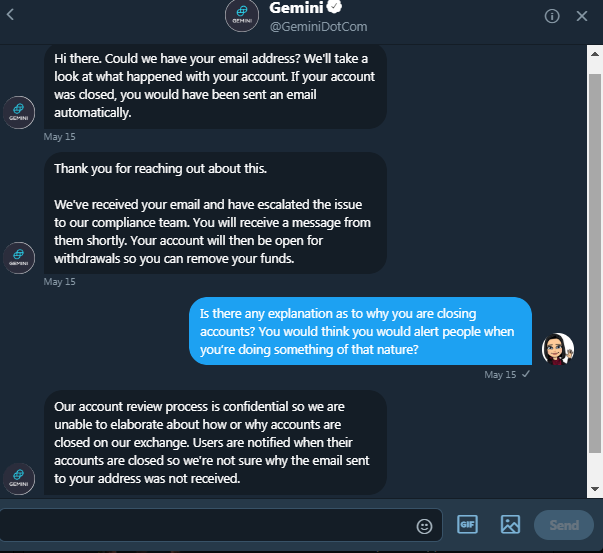Viewport: 603px width, 553px height.
Task: Click Gemini avatar beside compliance team message
Action: tap(20, 256)
